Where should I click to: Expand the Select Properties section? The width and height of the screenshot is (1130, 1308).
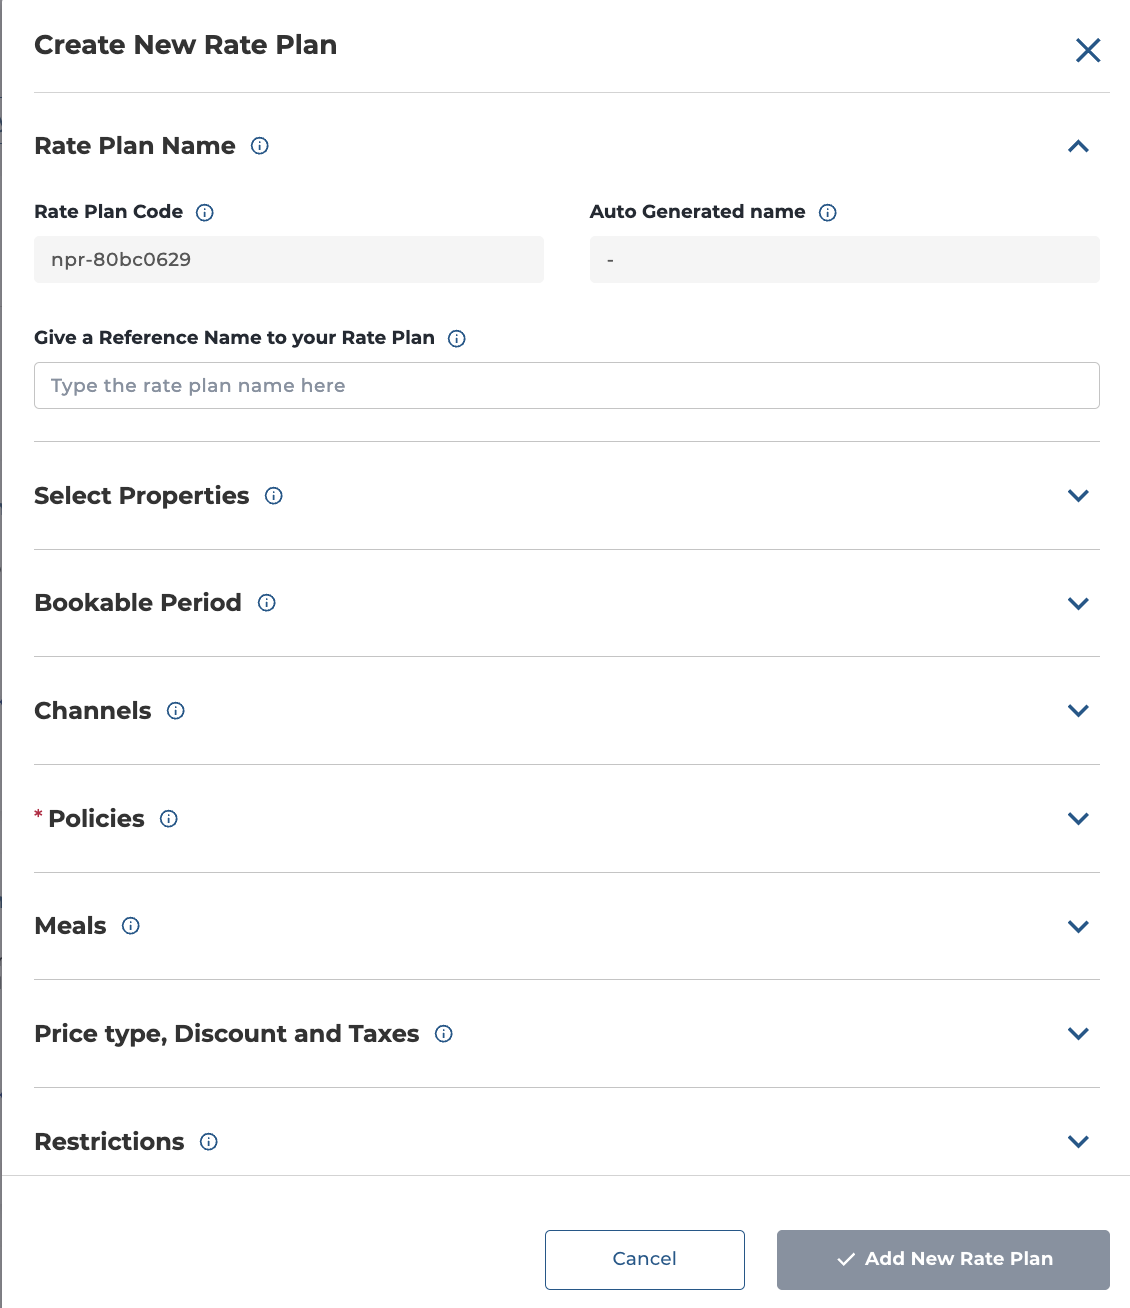pos(1078,496)
